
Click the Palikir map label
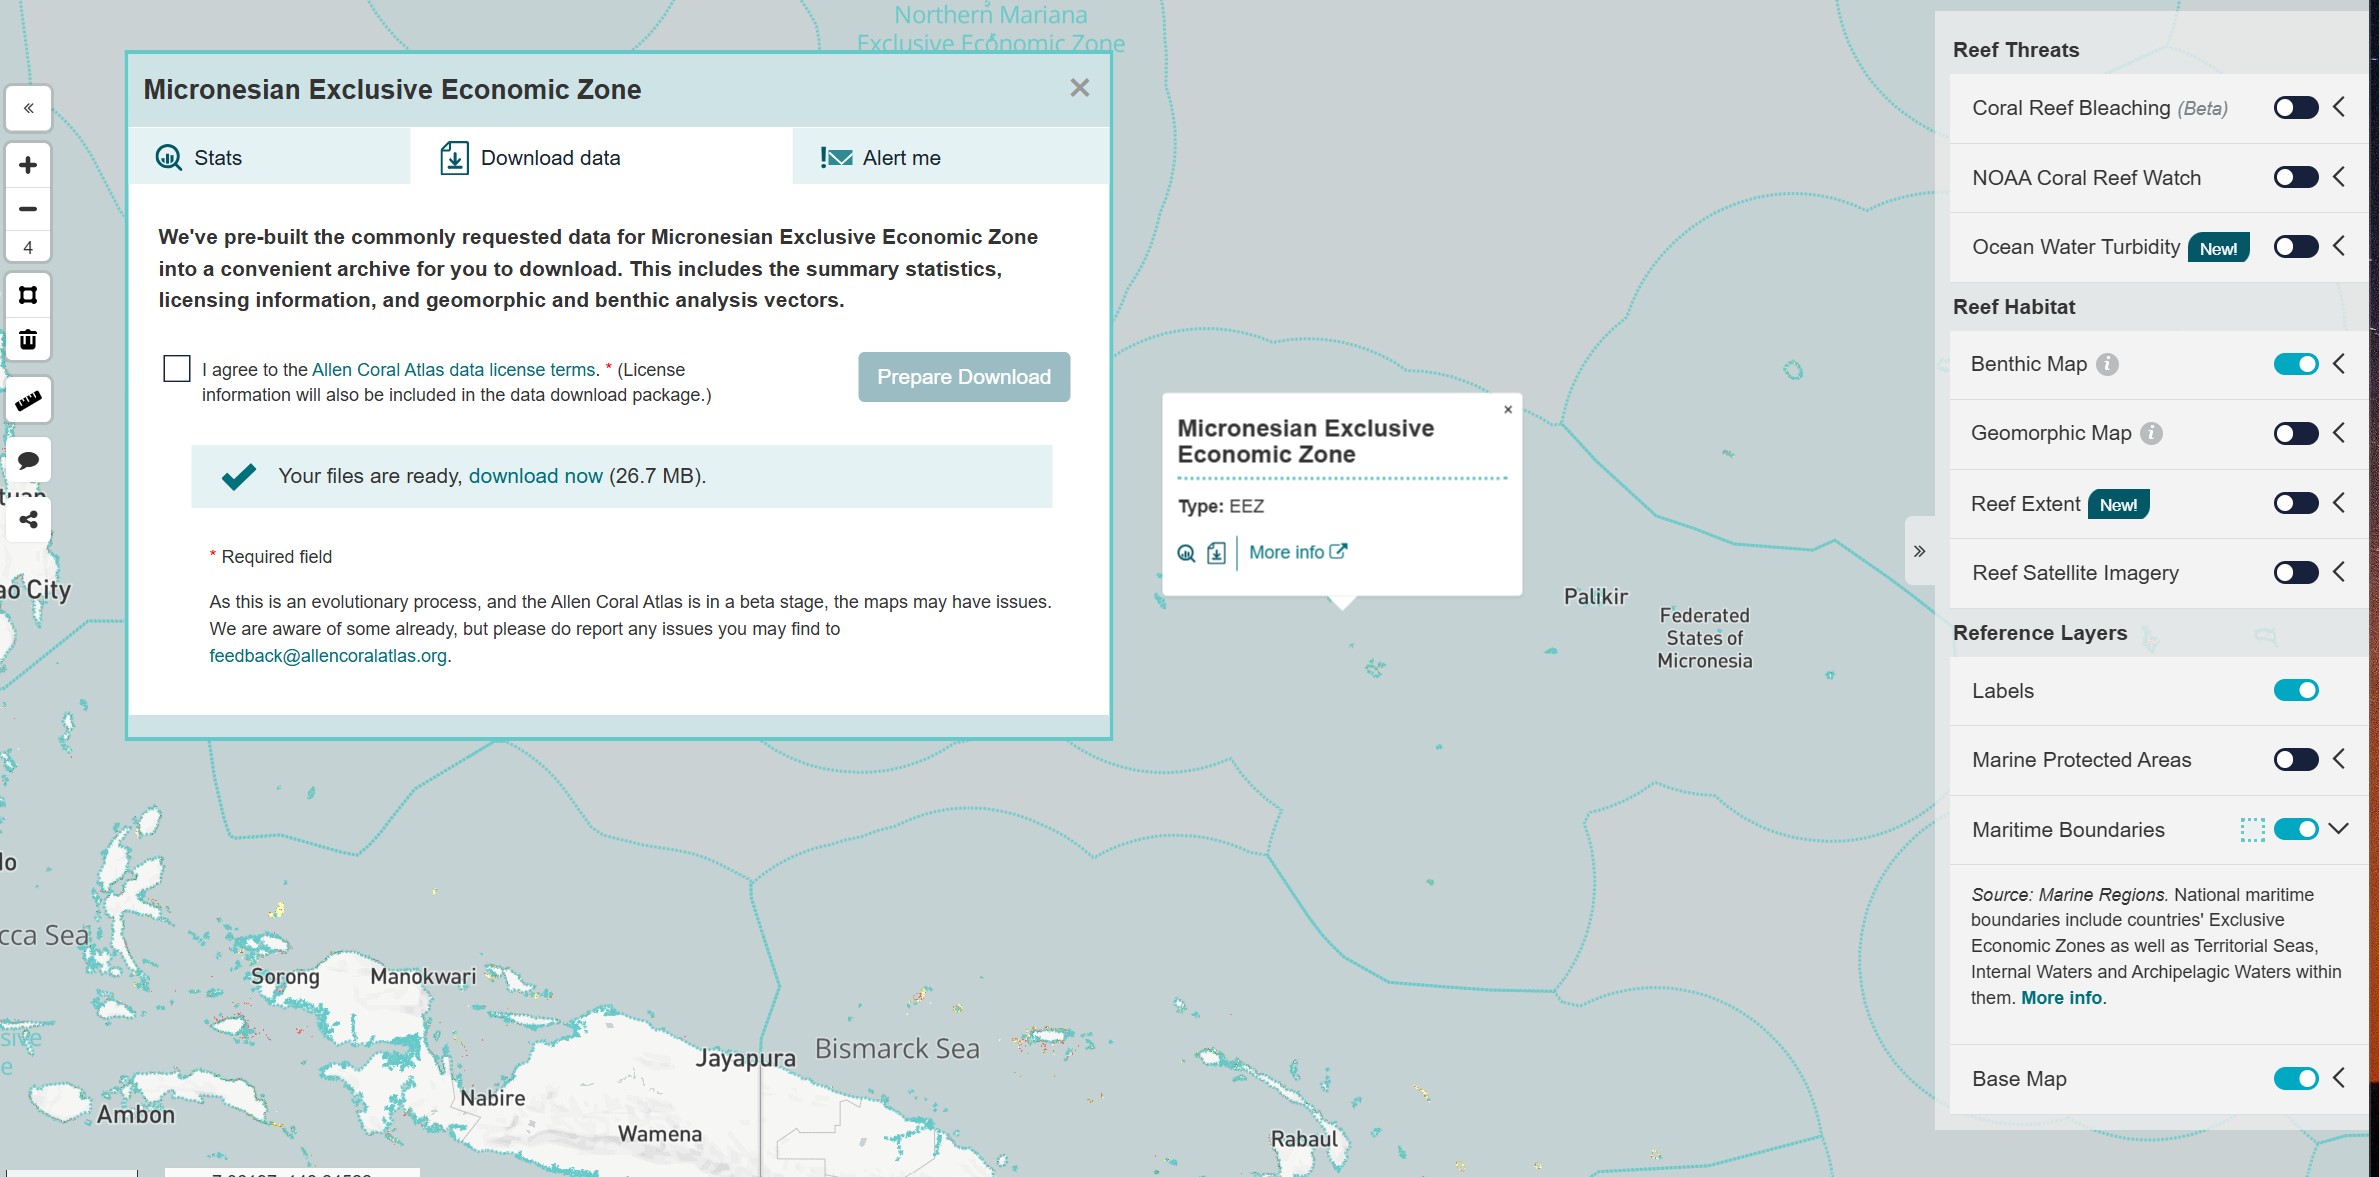1596,597
